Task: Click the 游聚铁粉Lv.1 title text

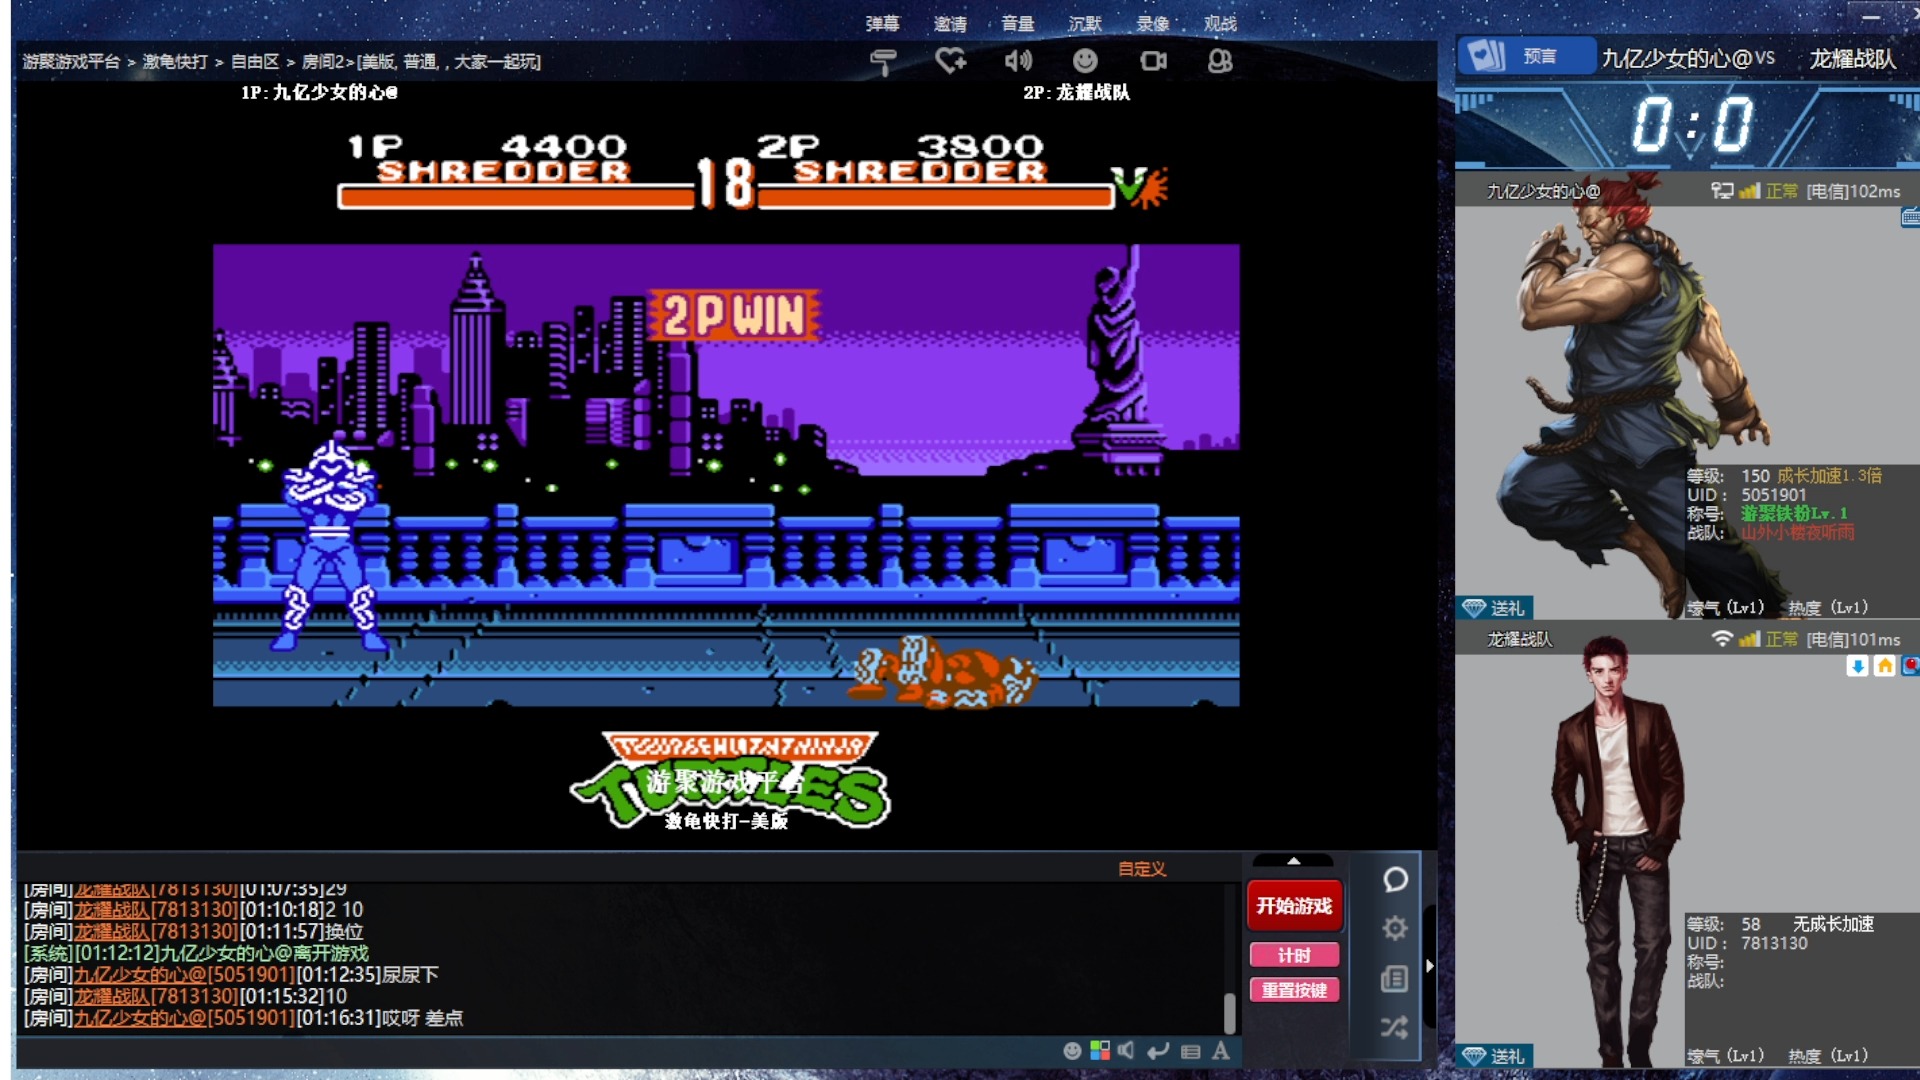Action: pos(1794,514)
